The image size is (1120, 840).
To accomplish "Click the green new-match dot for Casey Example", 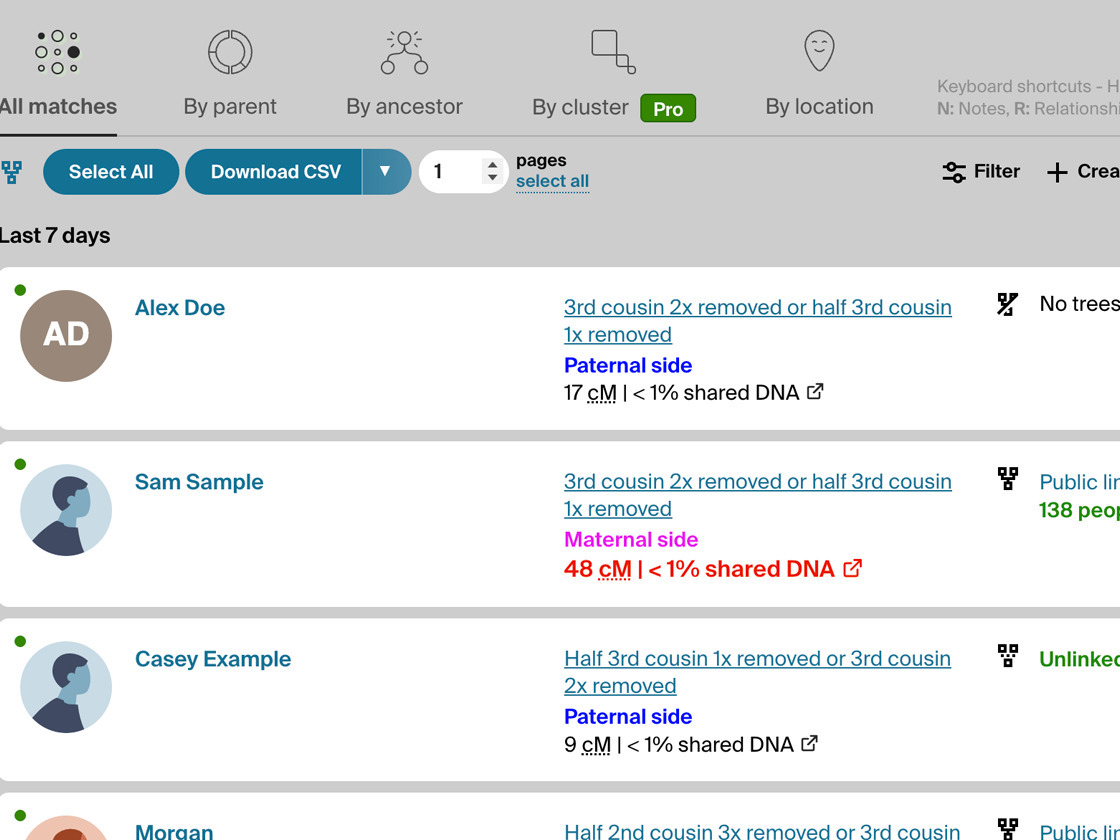I will point(20,641).
